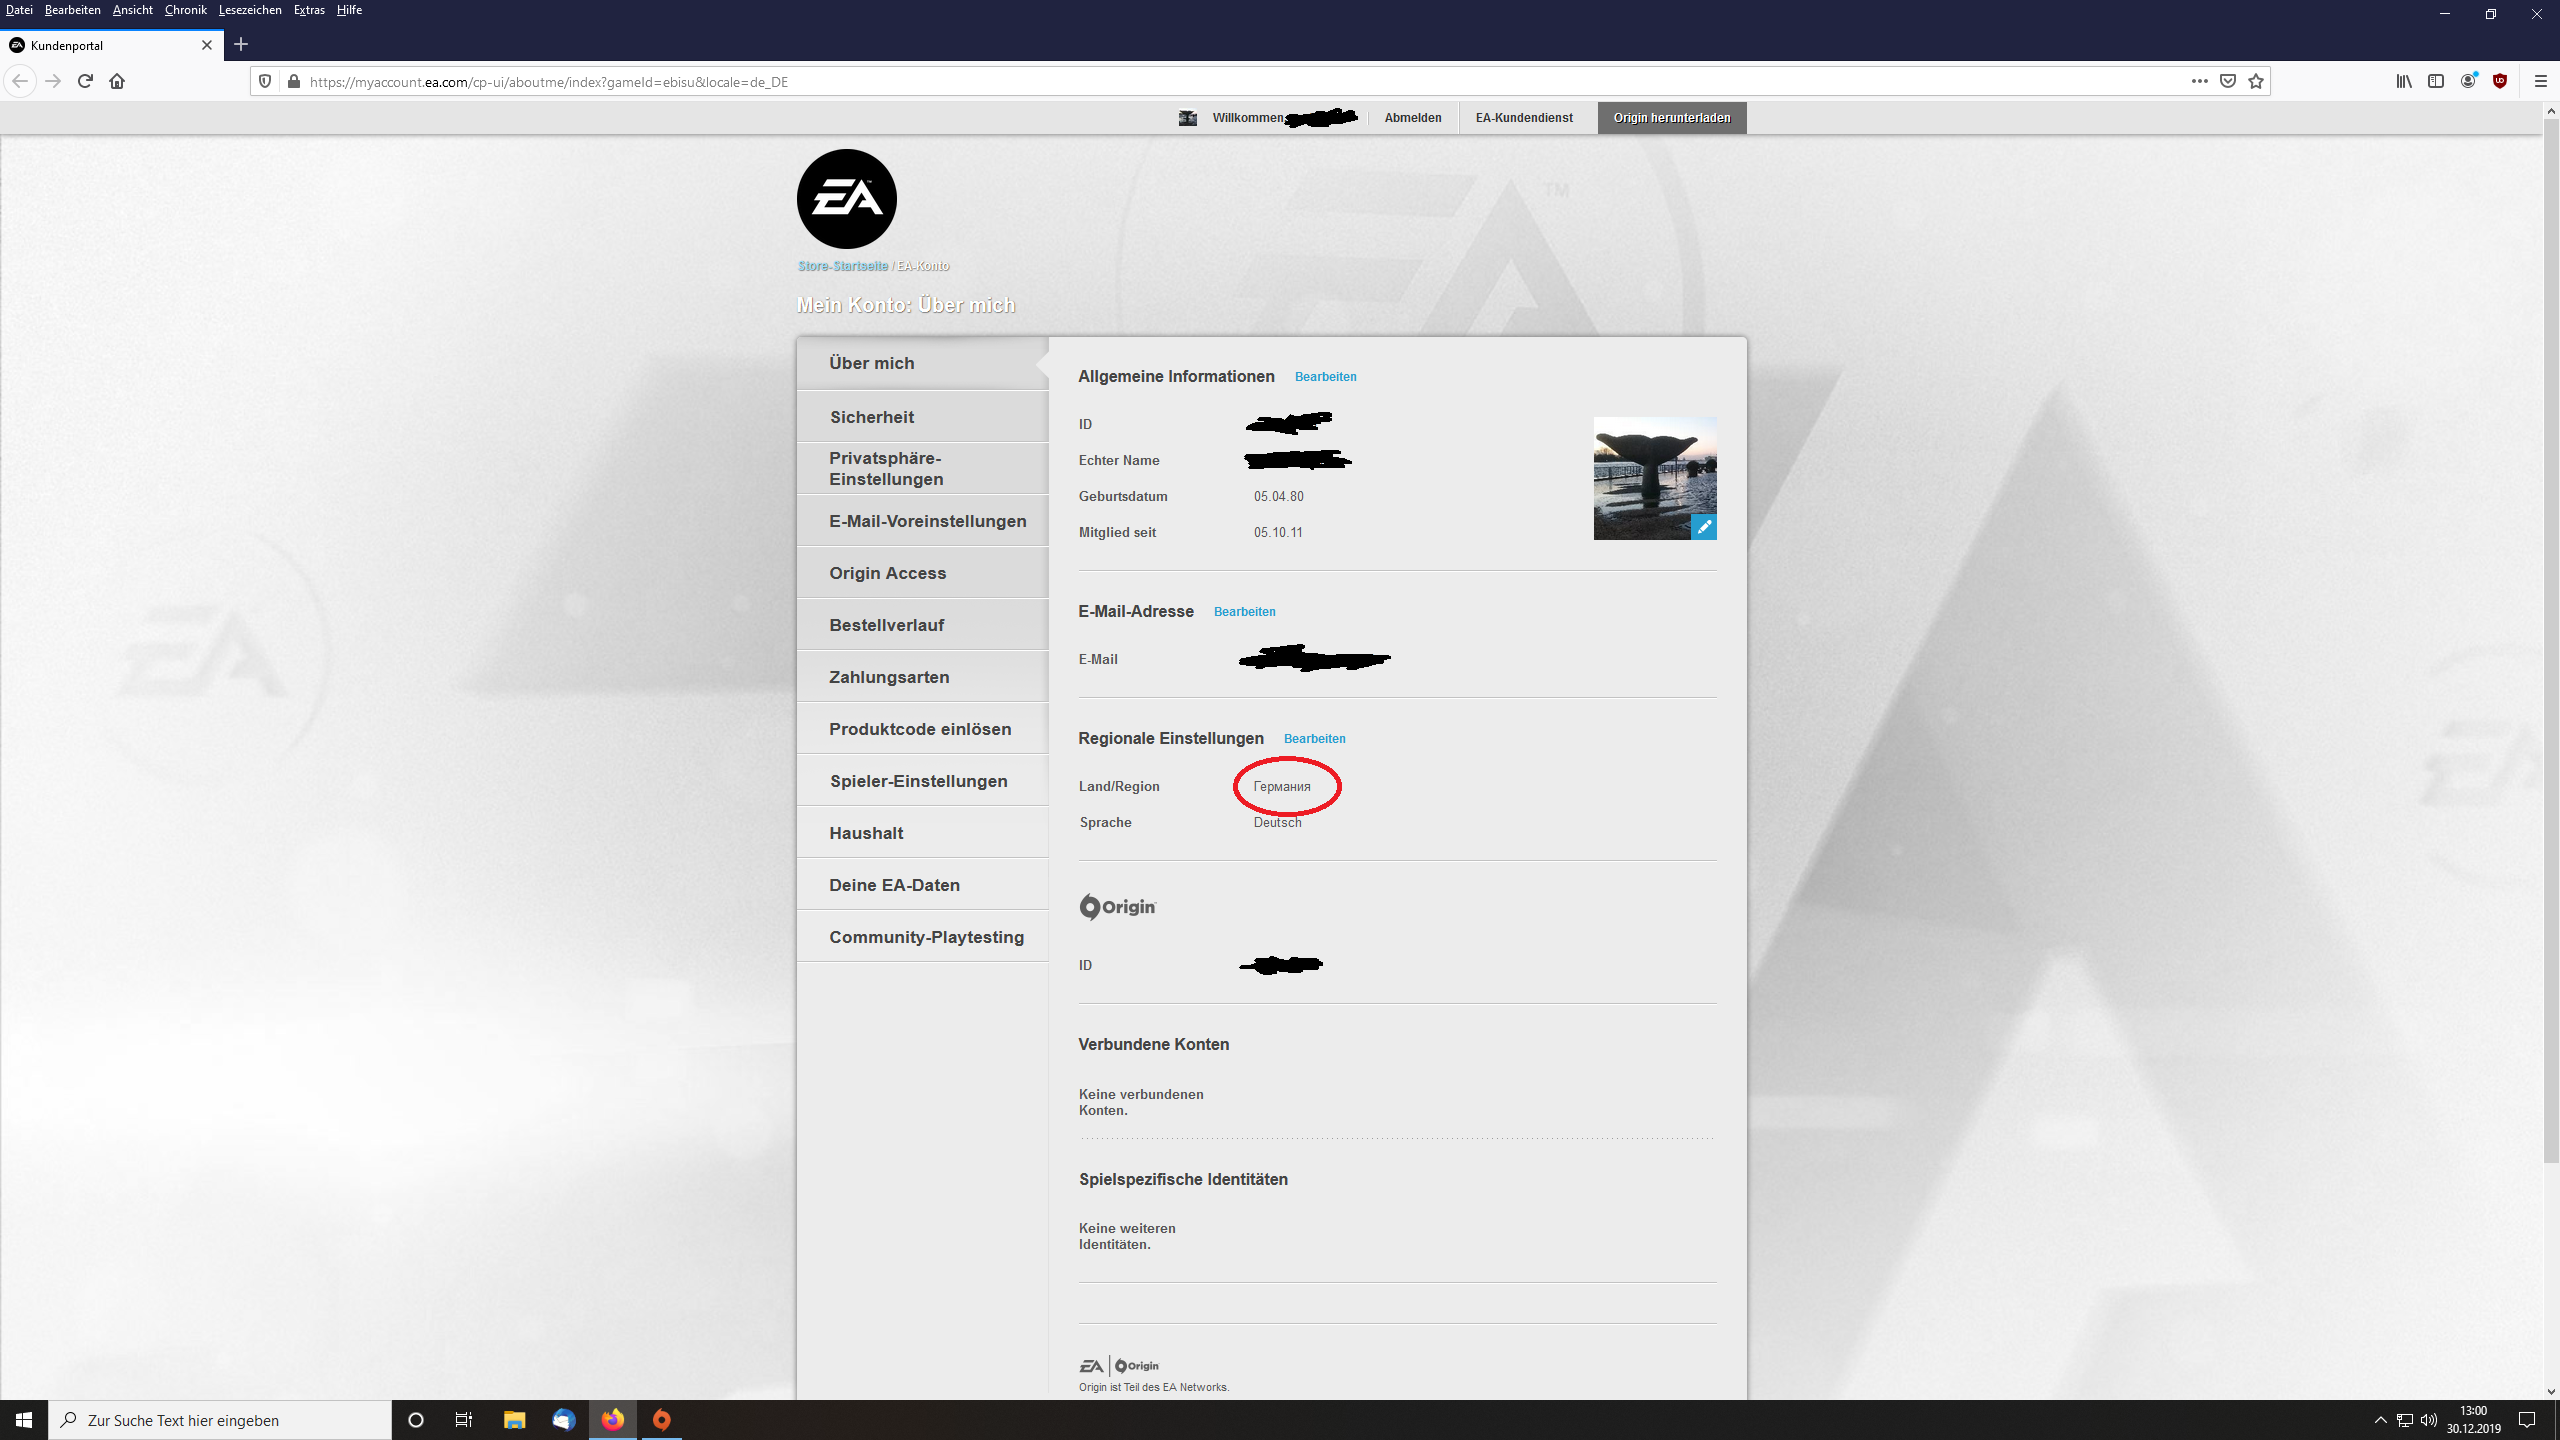The height and width of the screenshot is (1440, 2560).
Task: Reload the page with refresh icon
Action: tap(85, 81)
